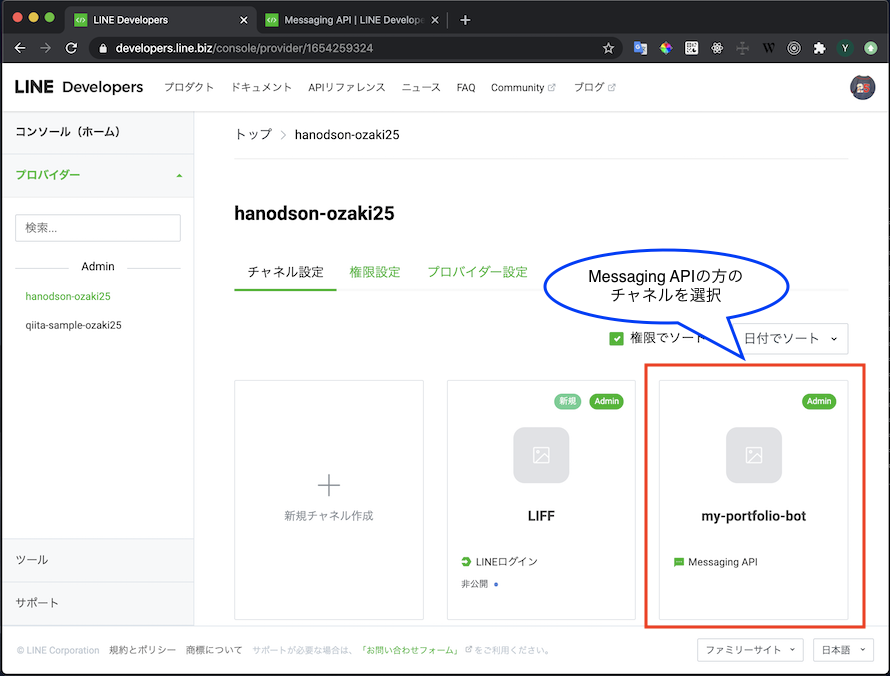The image size is (890, 676).
Task: Open the user account avatar in header
Action: click(x=862, y=87)
